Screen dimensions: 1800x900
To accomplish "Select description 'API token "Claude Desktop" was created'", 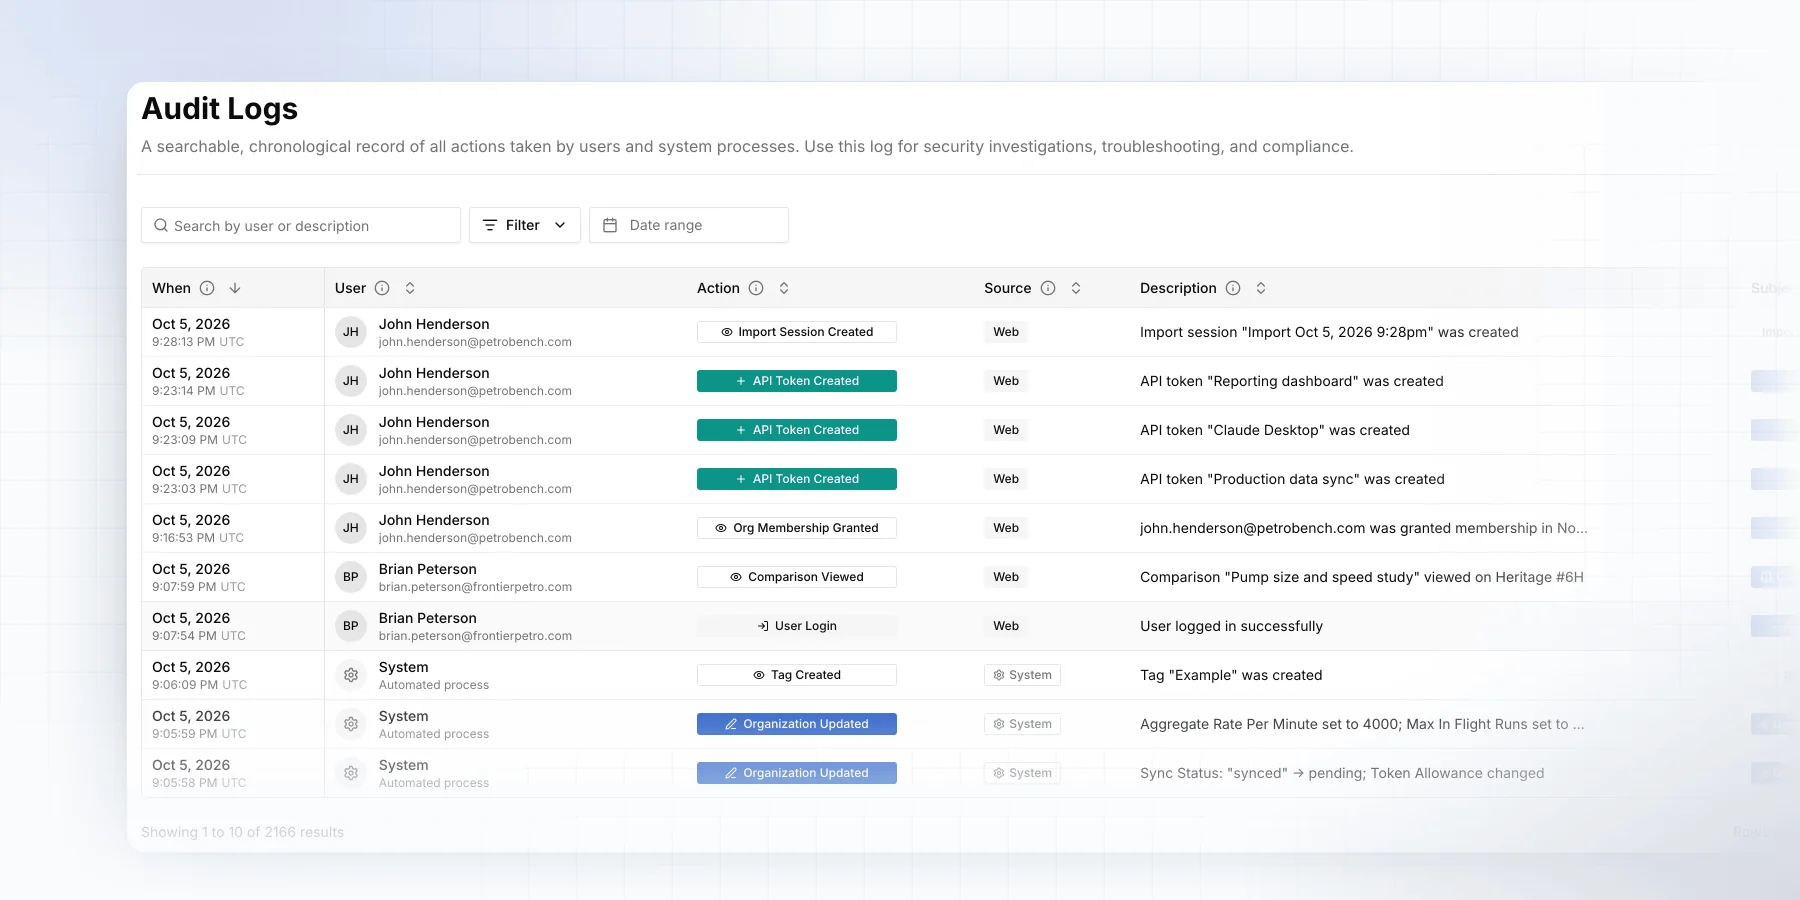I will coord(1275,430).
